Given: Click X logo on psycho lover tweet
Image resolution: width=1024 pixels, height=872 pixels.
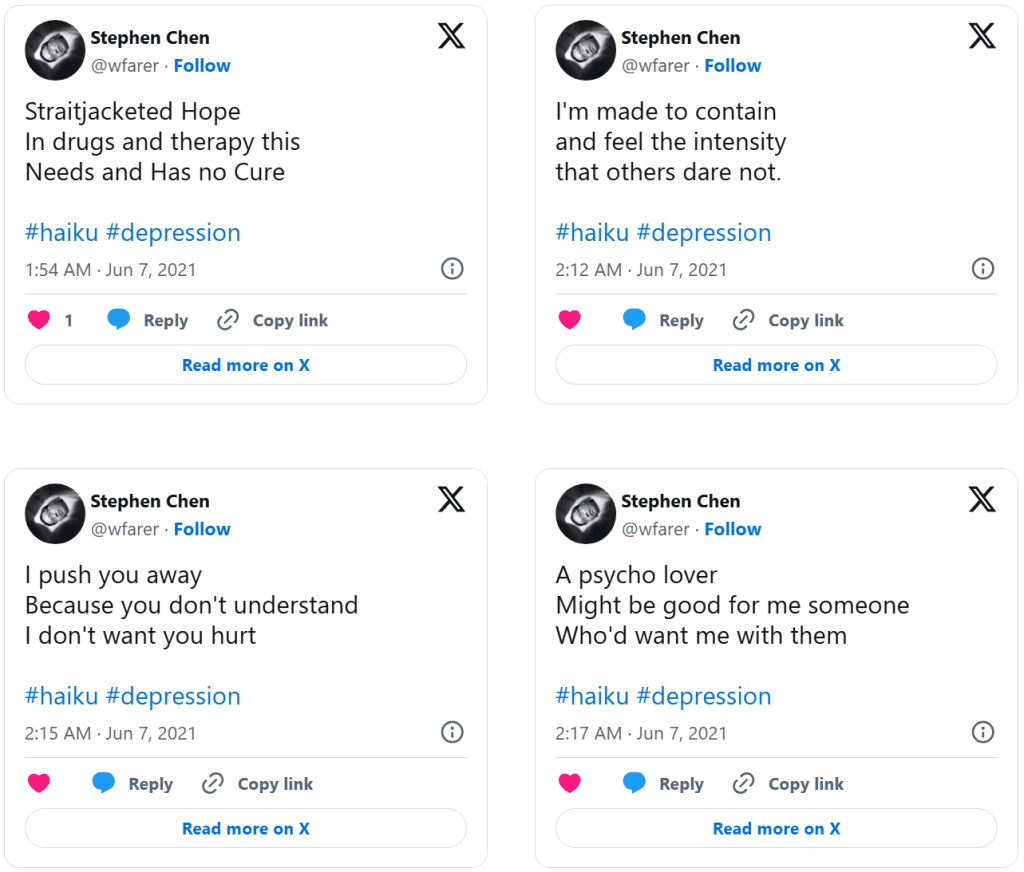Looking at the screenshot, I should click(x=982, y=499).
